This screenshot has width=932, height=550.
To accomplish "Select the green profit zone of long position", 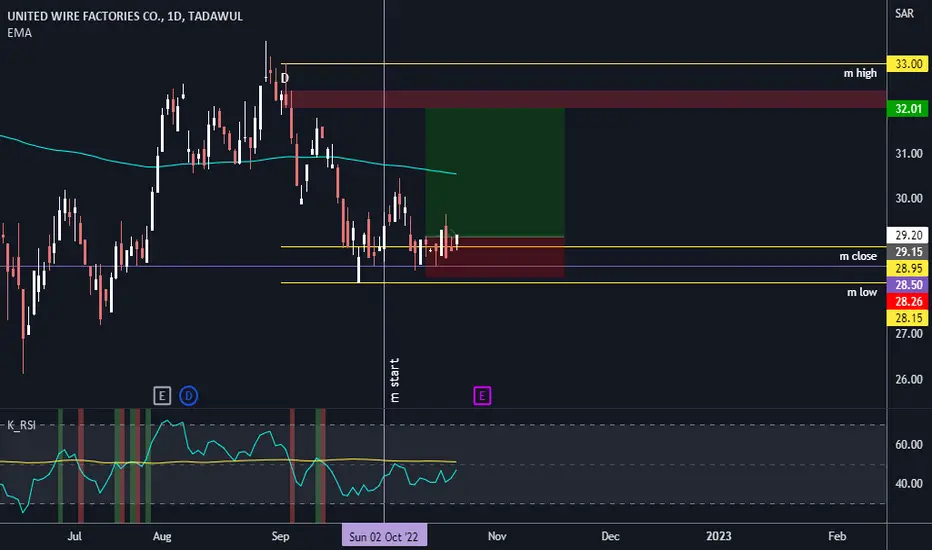I will click(x=495, y=172).
